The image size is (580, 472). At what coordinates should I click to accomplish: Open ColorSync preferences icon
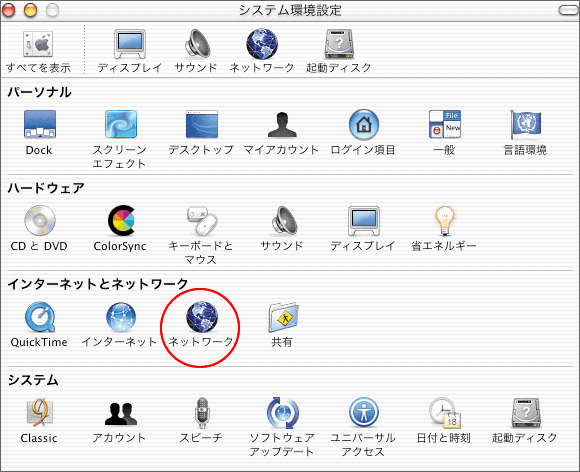[x=121, y=220]
